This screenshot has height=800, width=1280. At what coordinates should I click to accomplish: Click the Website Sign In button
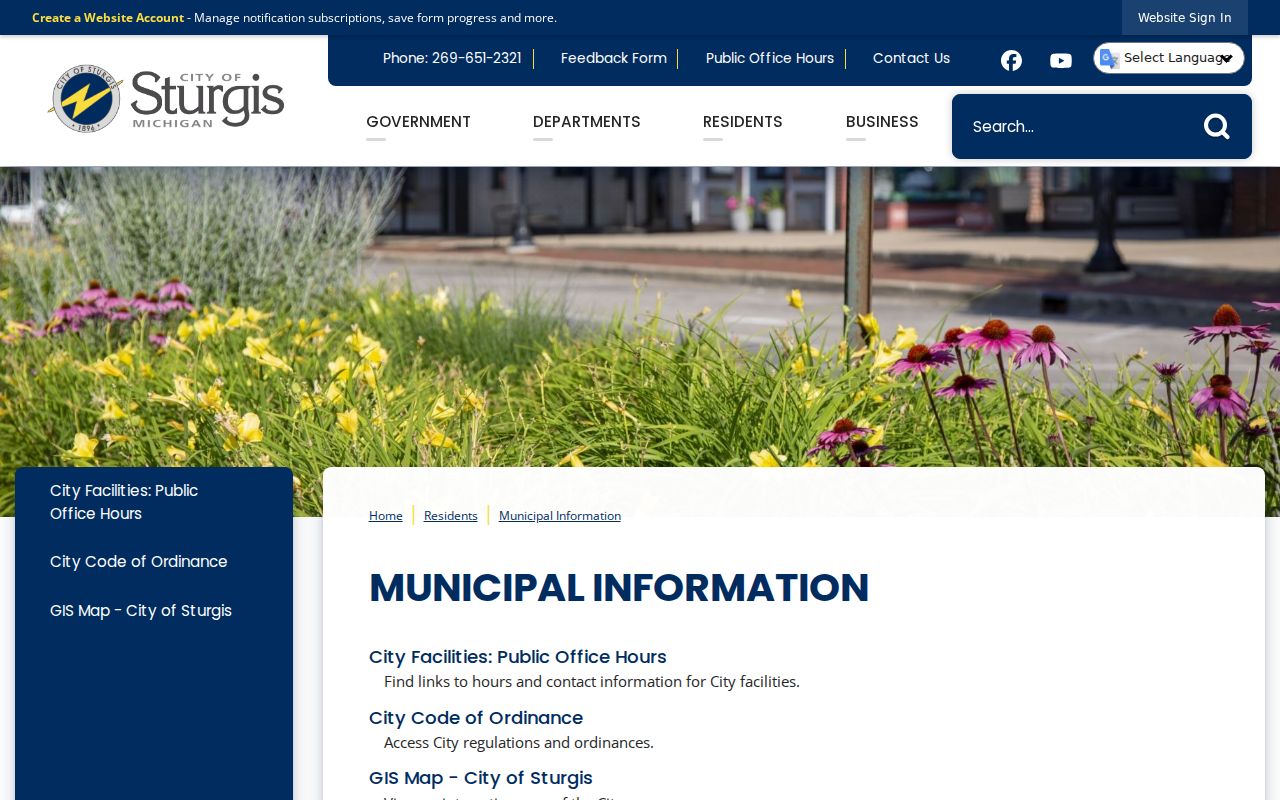(1185, 18)
